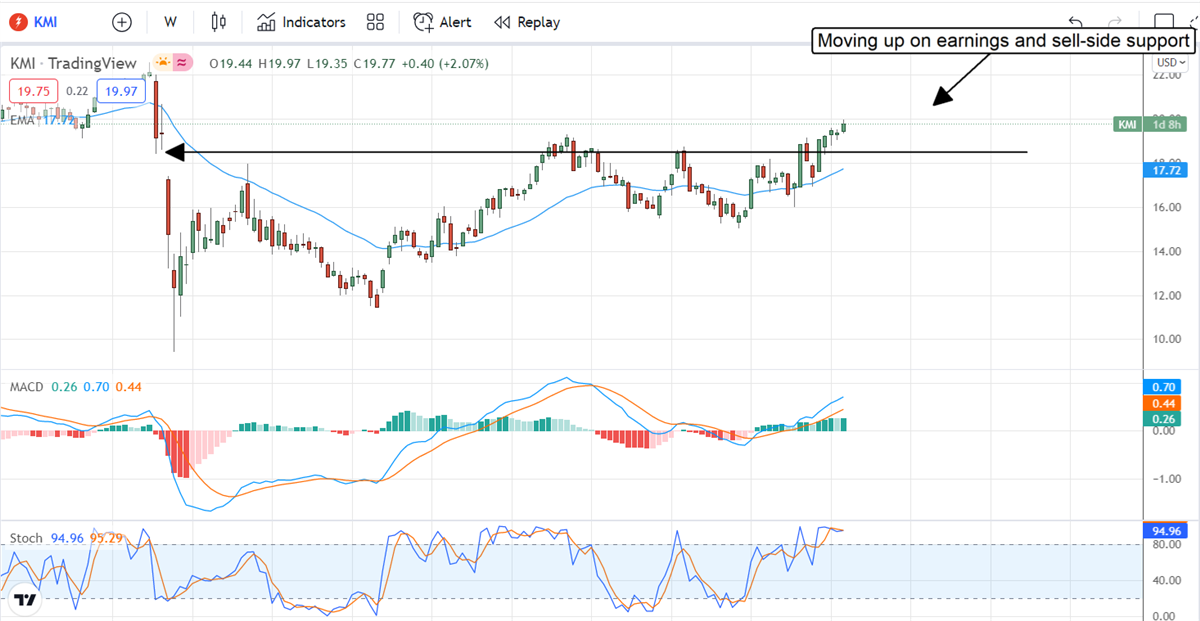This screenshot has height=621, width=1200.
Task: Click the TradingView logo in chart corner
Action: tap(26, 600)
